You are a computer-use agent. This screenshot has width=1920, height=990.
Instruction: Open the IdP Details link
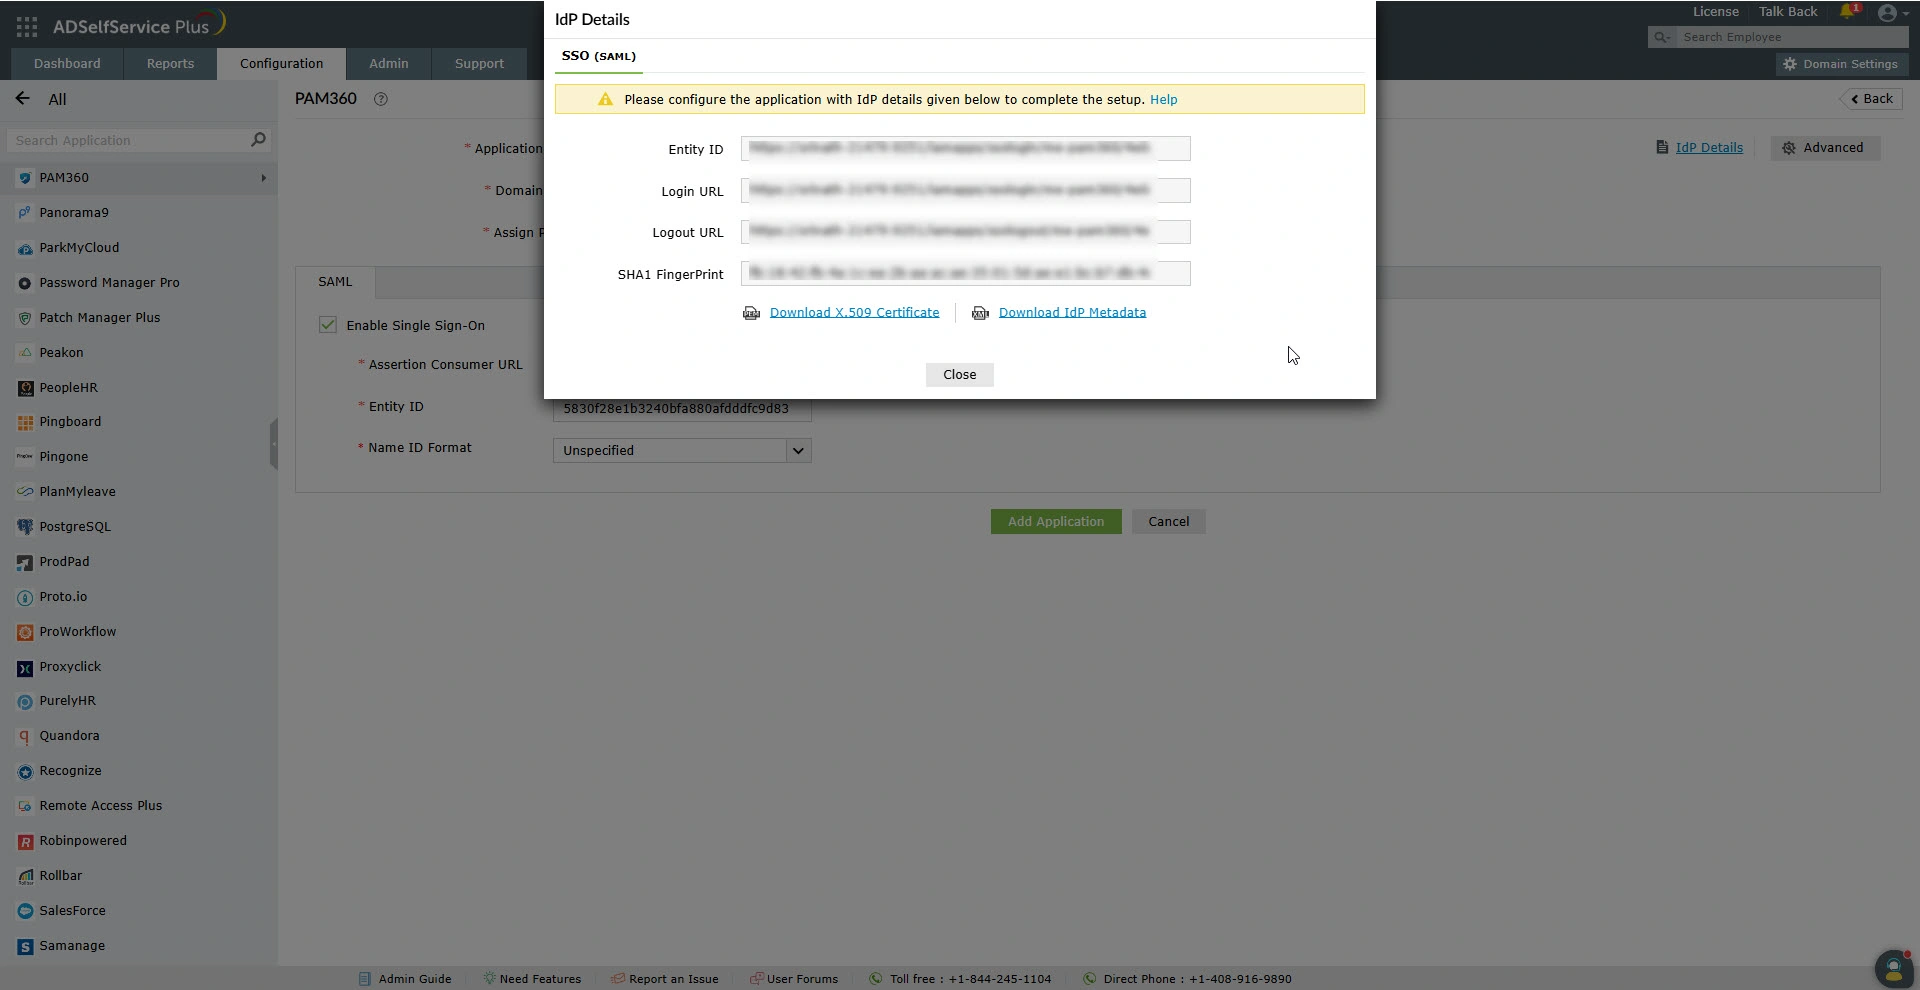pyautogui.click(x=1709, y=148)
